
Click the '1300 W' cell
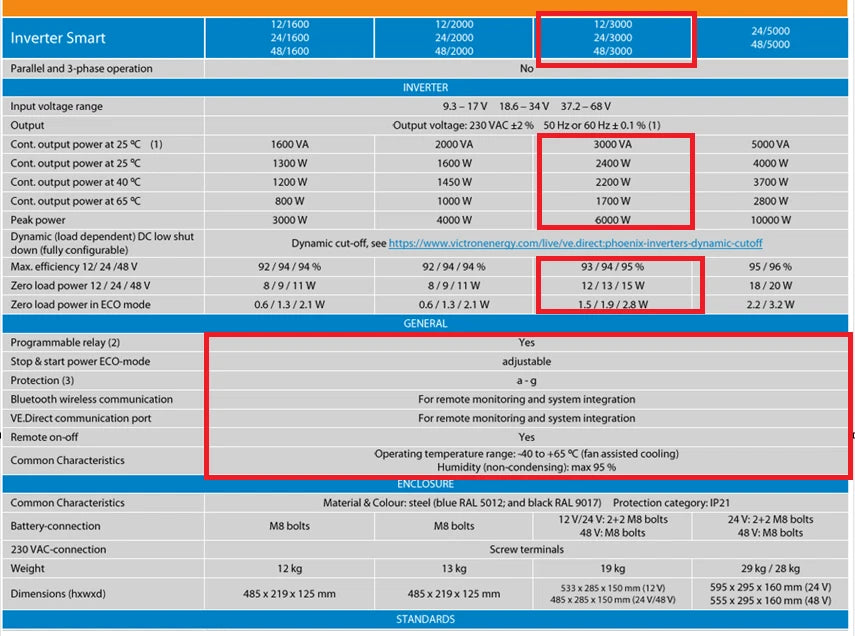(x=290, y=163)
